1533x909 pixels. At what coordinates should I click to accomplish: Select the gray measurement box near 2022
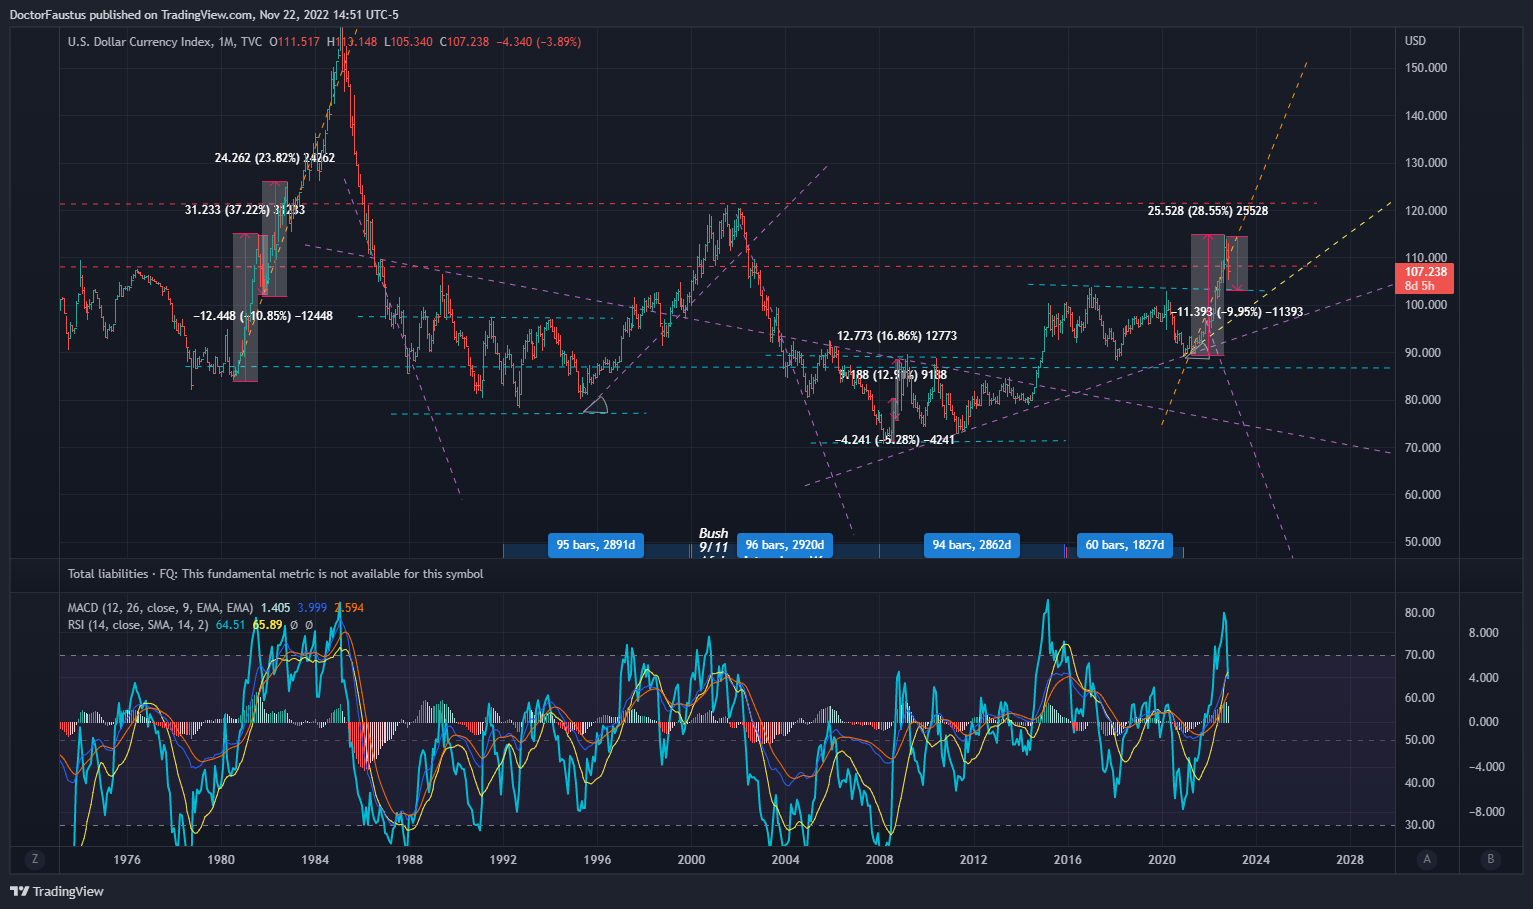[x=1206, y=296]
